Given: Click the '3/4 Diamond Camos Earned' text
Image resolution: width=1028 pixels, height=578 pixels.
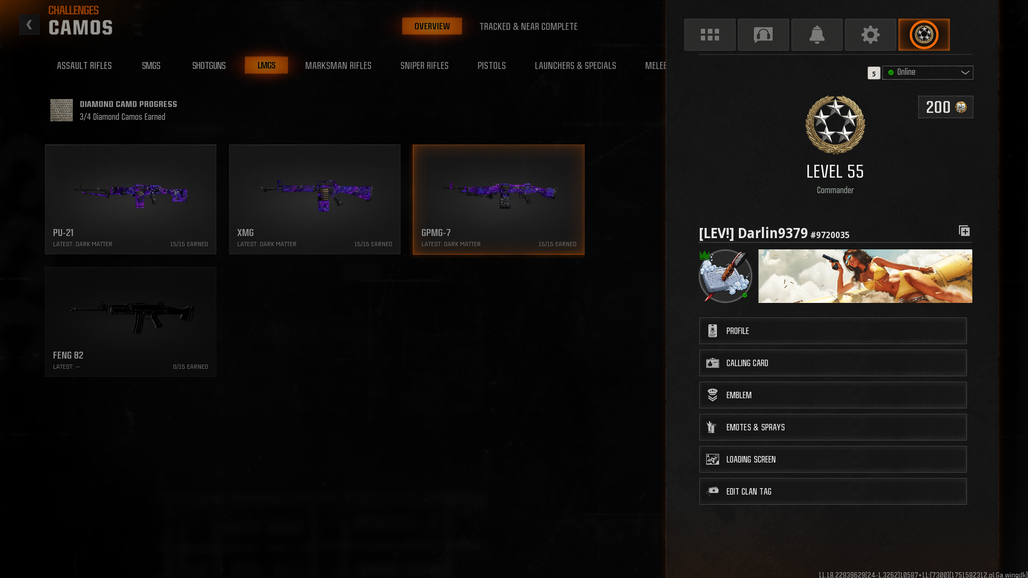Looking at the screenshot, I should (x=123, y=117).
